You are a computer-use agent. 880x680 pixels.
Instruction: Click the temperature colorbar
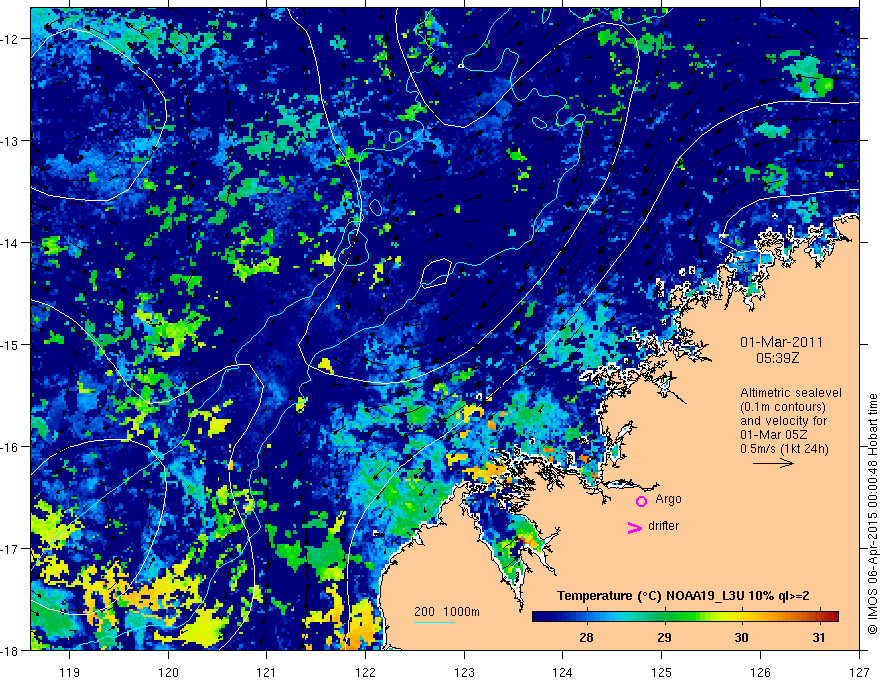[685, 617]
